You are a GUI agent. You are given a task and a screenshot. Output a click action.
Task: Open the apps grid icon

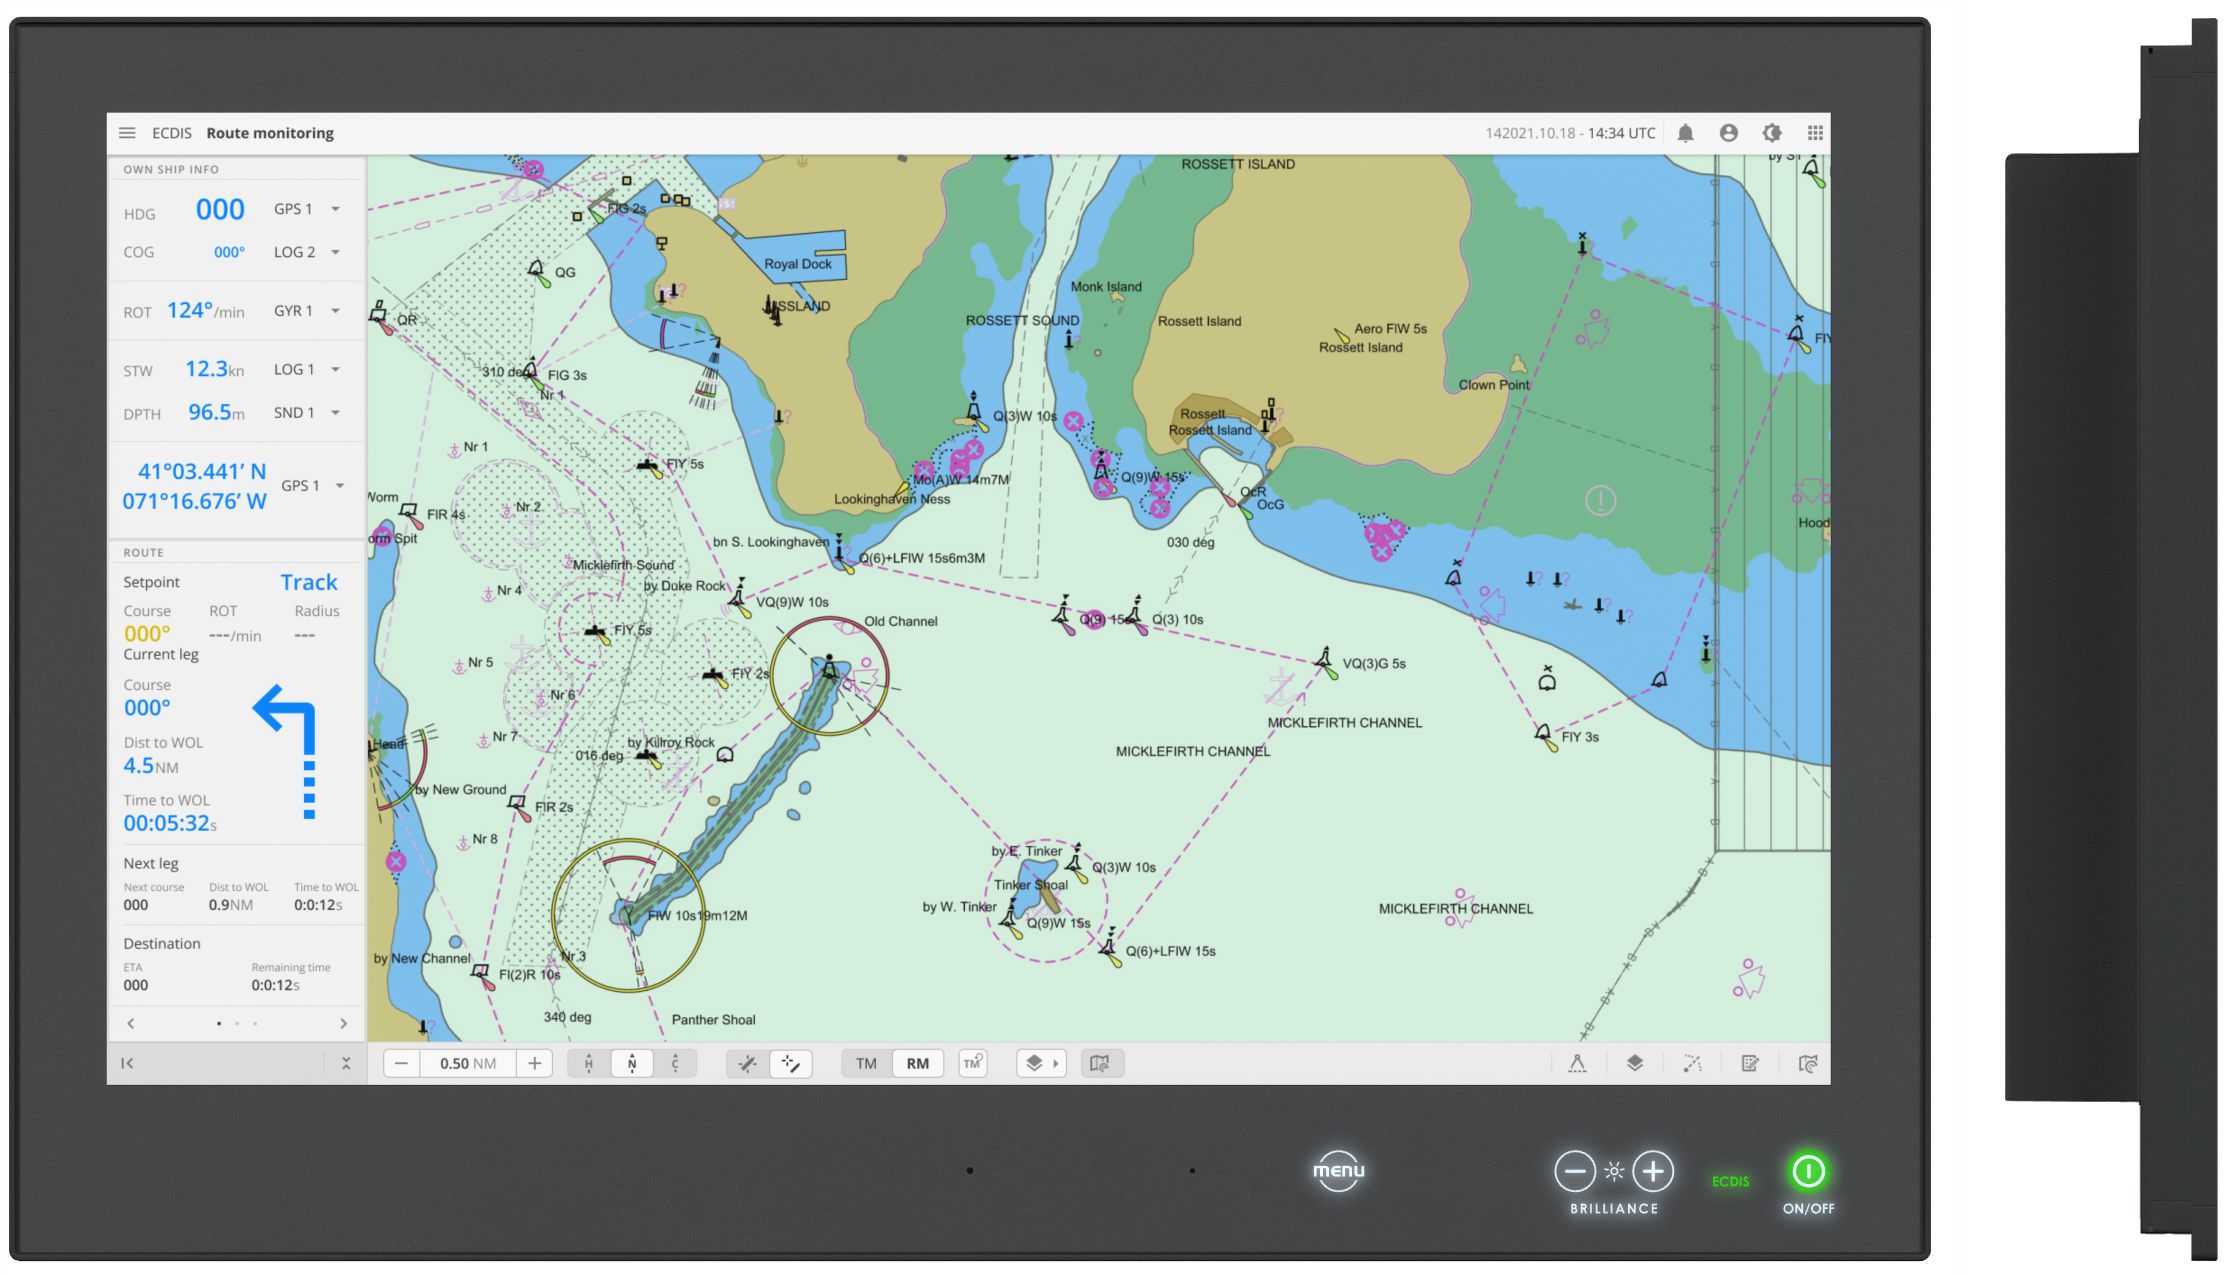click(1815, 133)
